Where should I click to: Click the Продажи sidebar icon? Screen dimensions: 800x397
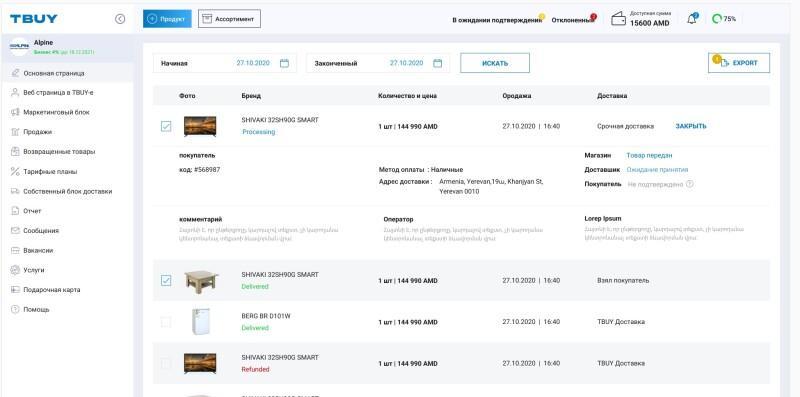pos(15,132)
